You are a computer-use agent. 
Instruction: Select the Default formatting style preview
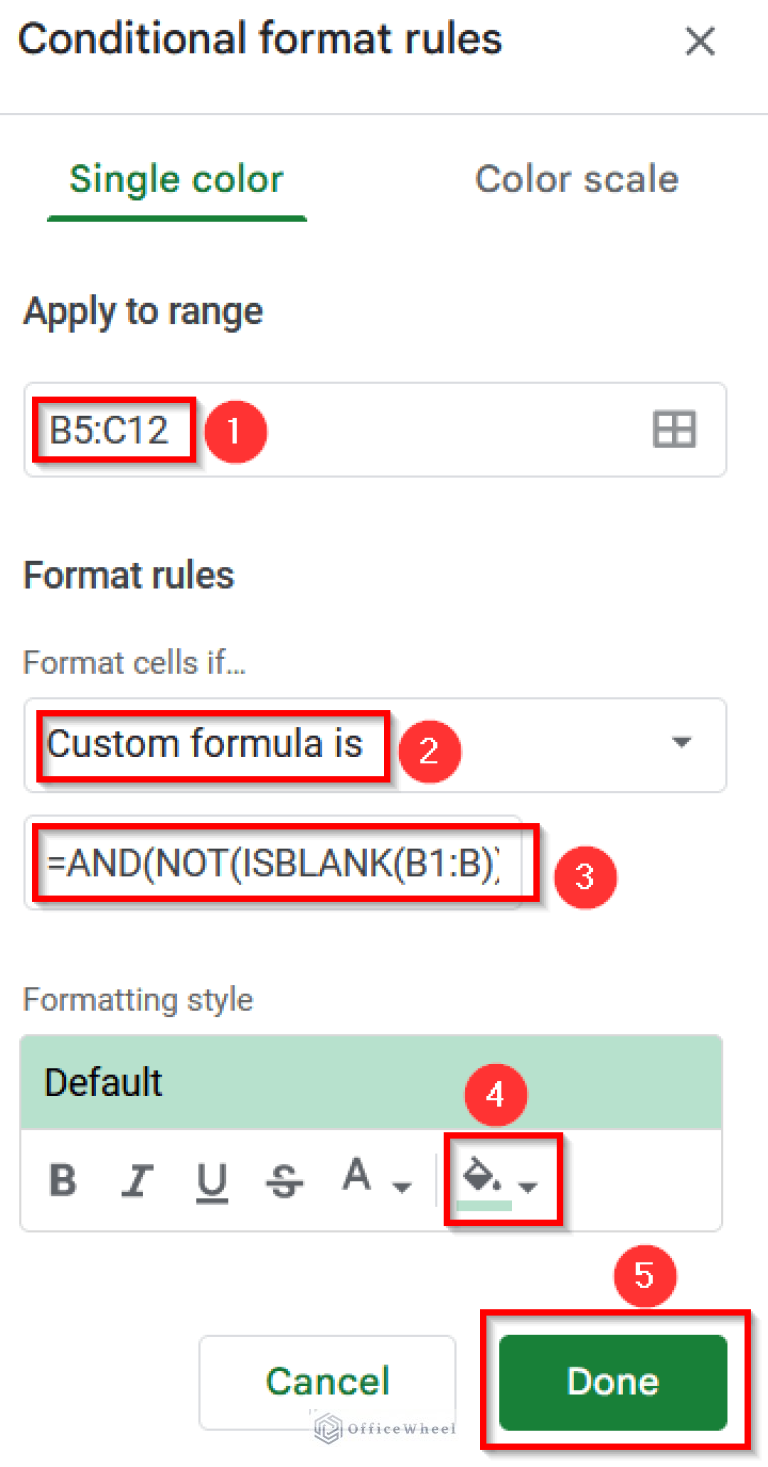coord(370,1083)
